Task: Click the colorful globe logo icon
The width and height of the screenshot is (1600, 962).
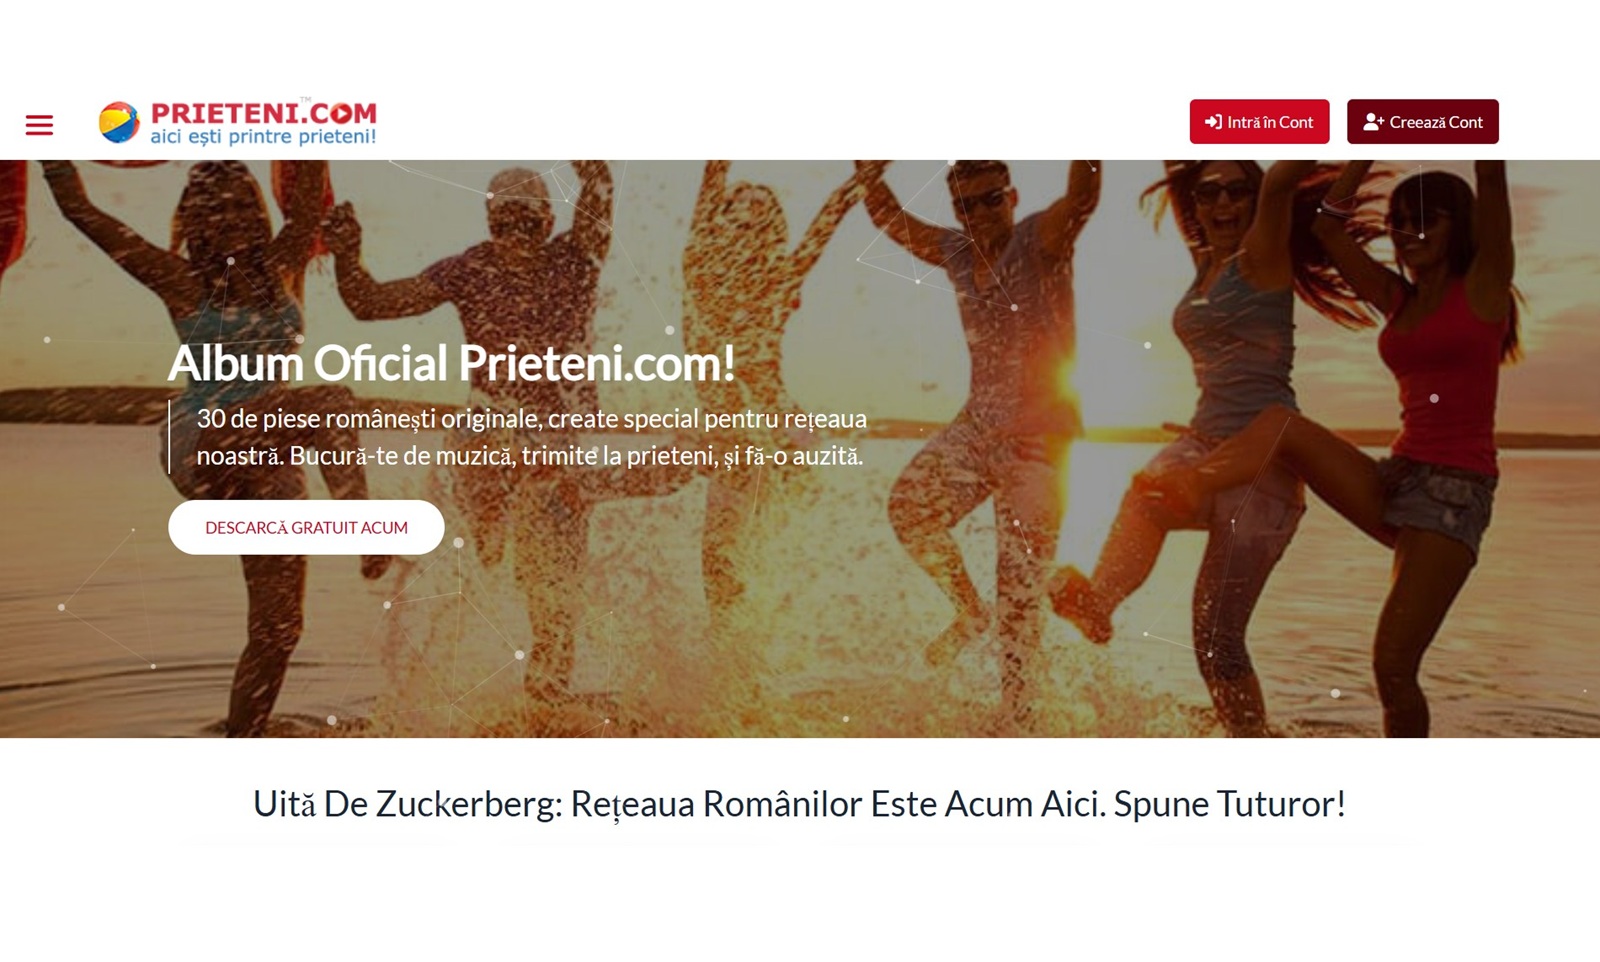Action: [119, 122]
